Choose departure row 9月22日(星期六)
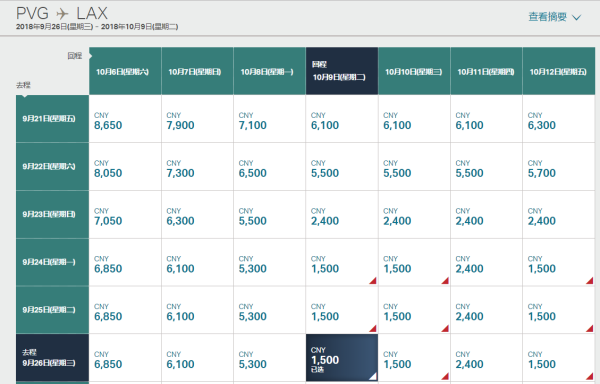 point(52,166)
